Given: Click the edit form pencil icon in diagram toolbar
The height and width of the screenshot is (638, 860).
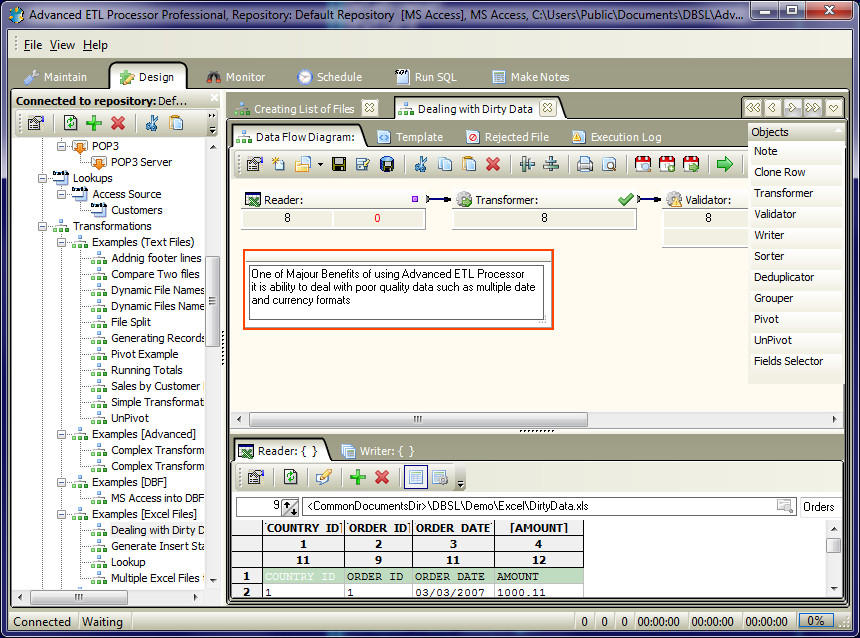Looking at the screenshot, I should click(x=363, y=164).
